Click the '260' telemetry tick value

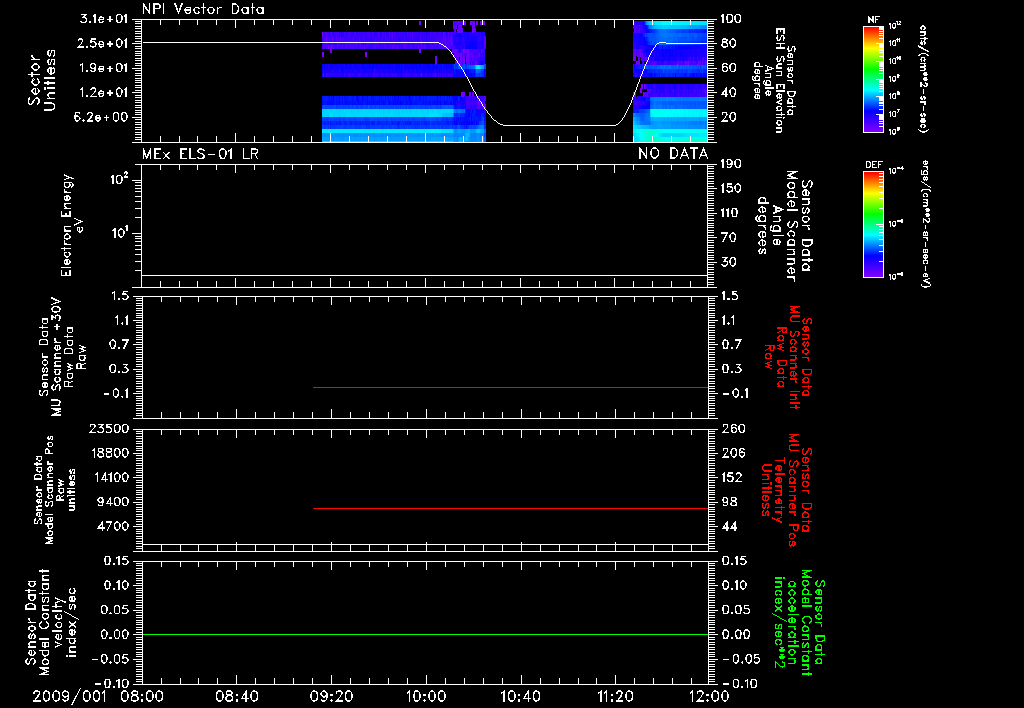731,429
